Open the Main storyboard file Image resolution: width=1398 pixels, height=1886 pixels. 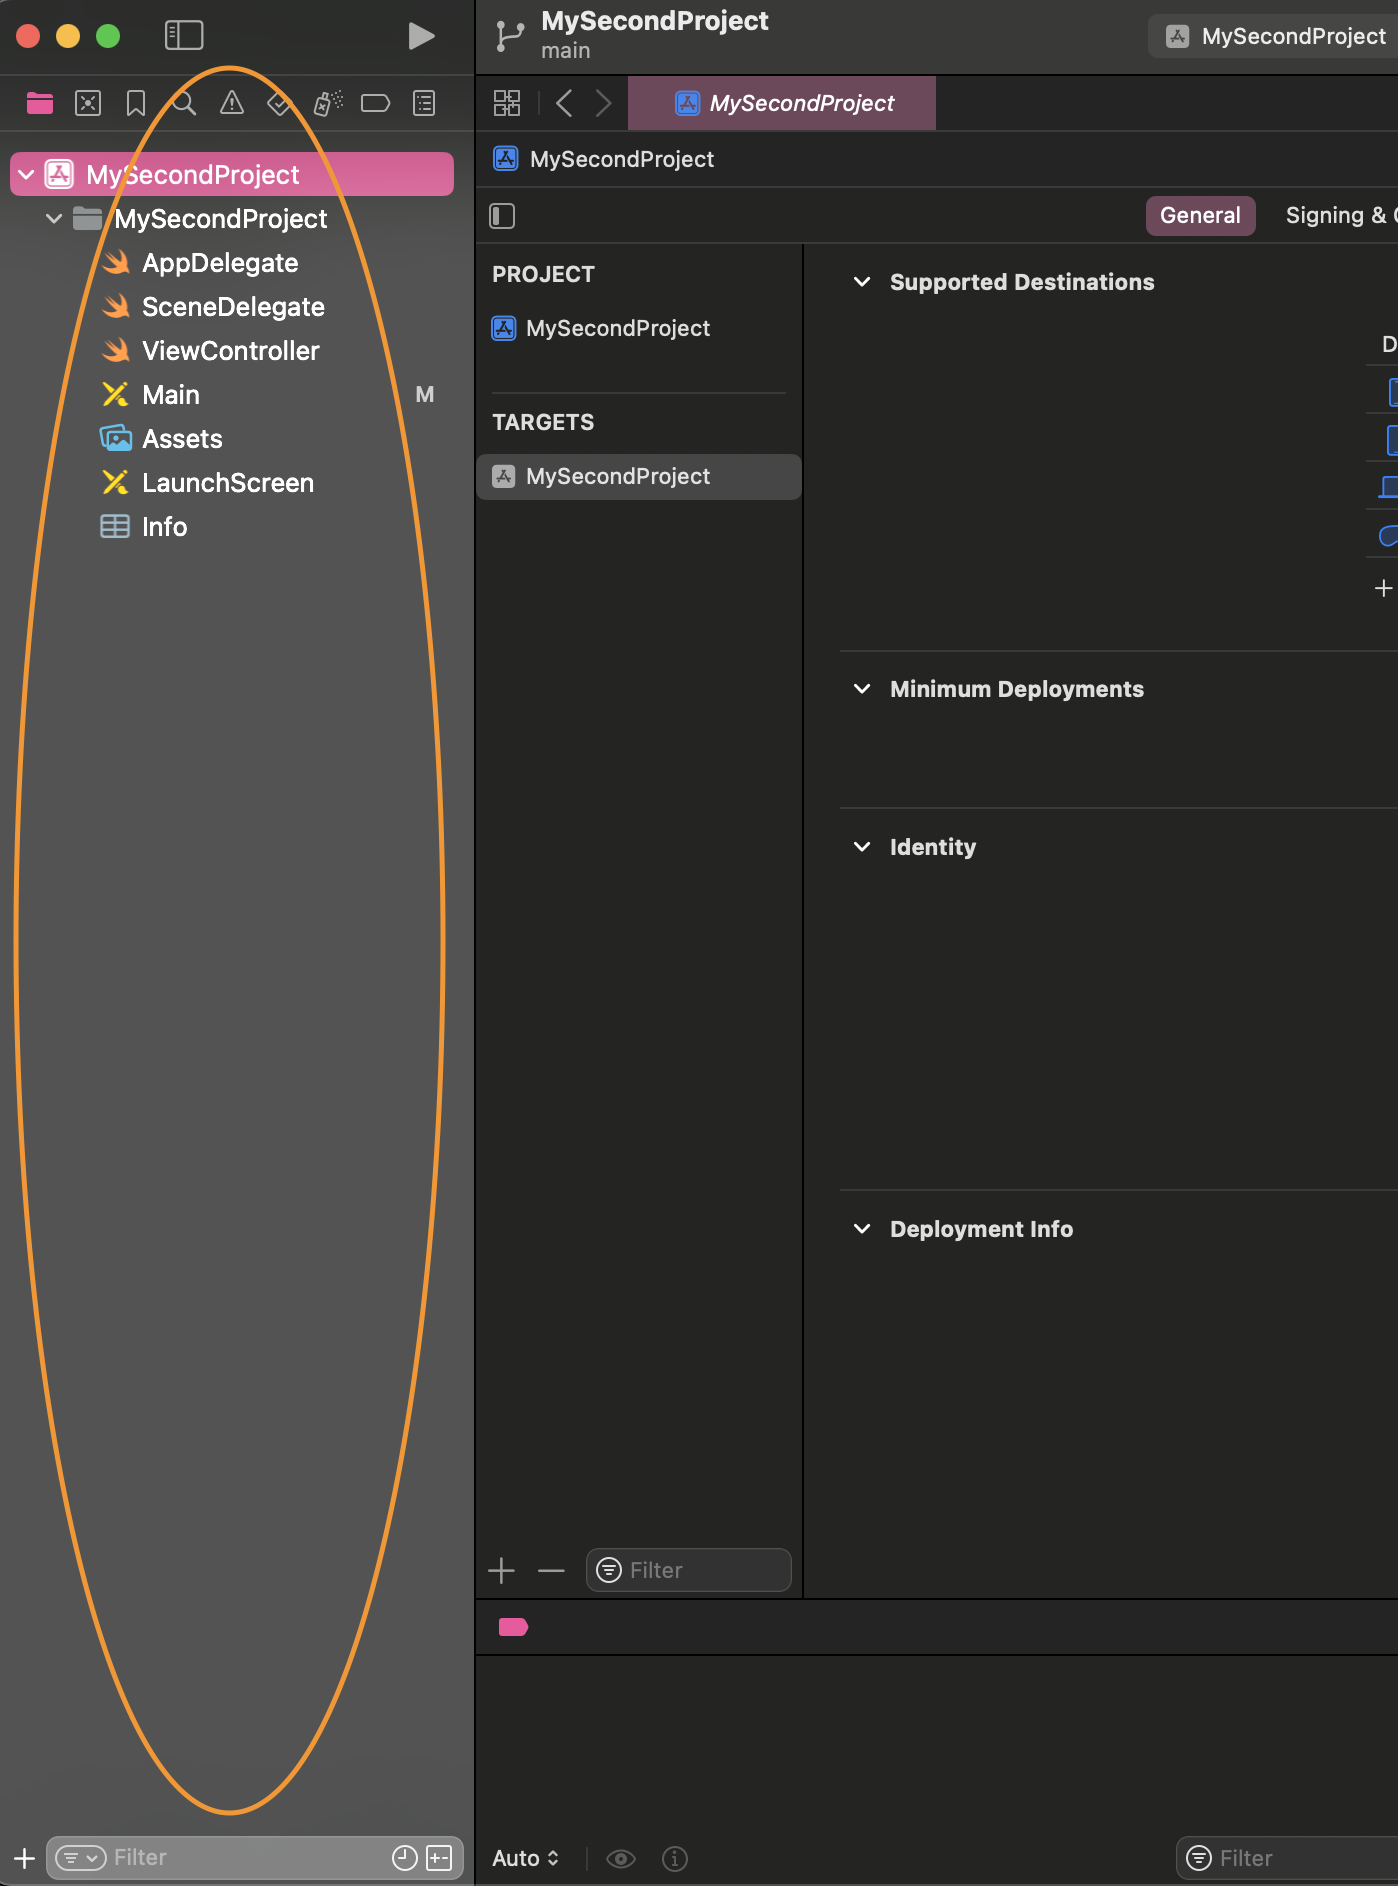tap(171, 395)
